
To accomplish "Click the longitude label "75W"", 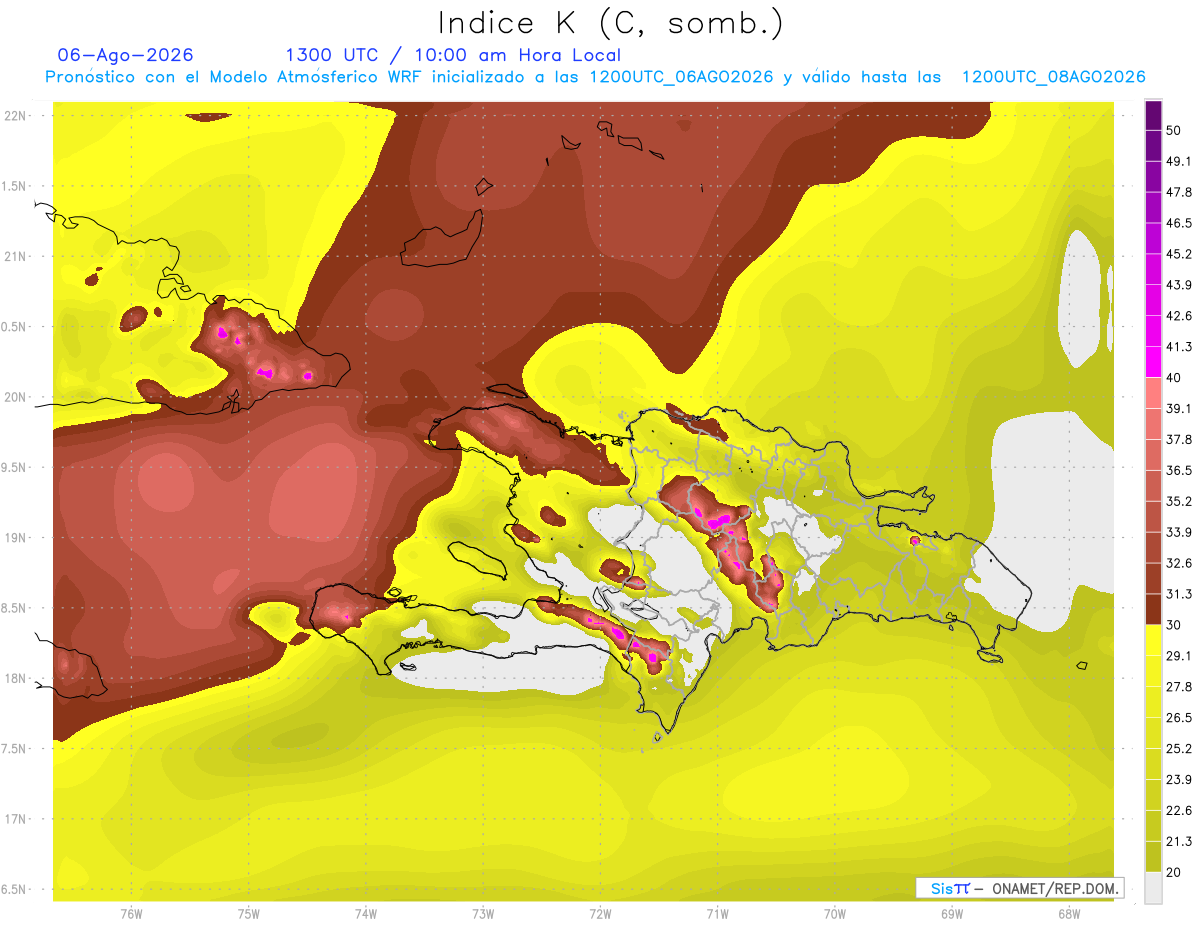I will click(249, 913).
